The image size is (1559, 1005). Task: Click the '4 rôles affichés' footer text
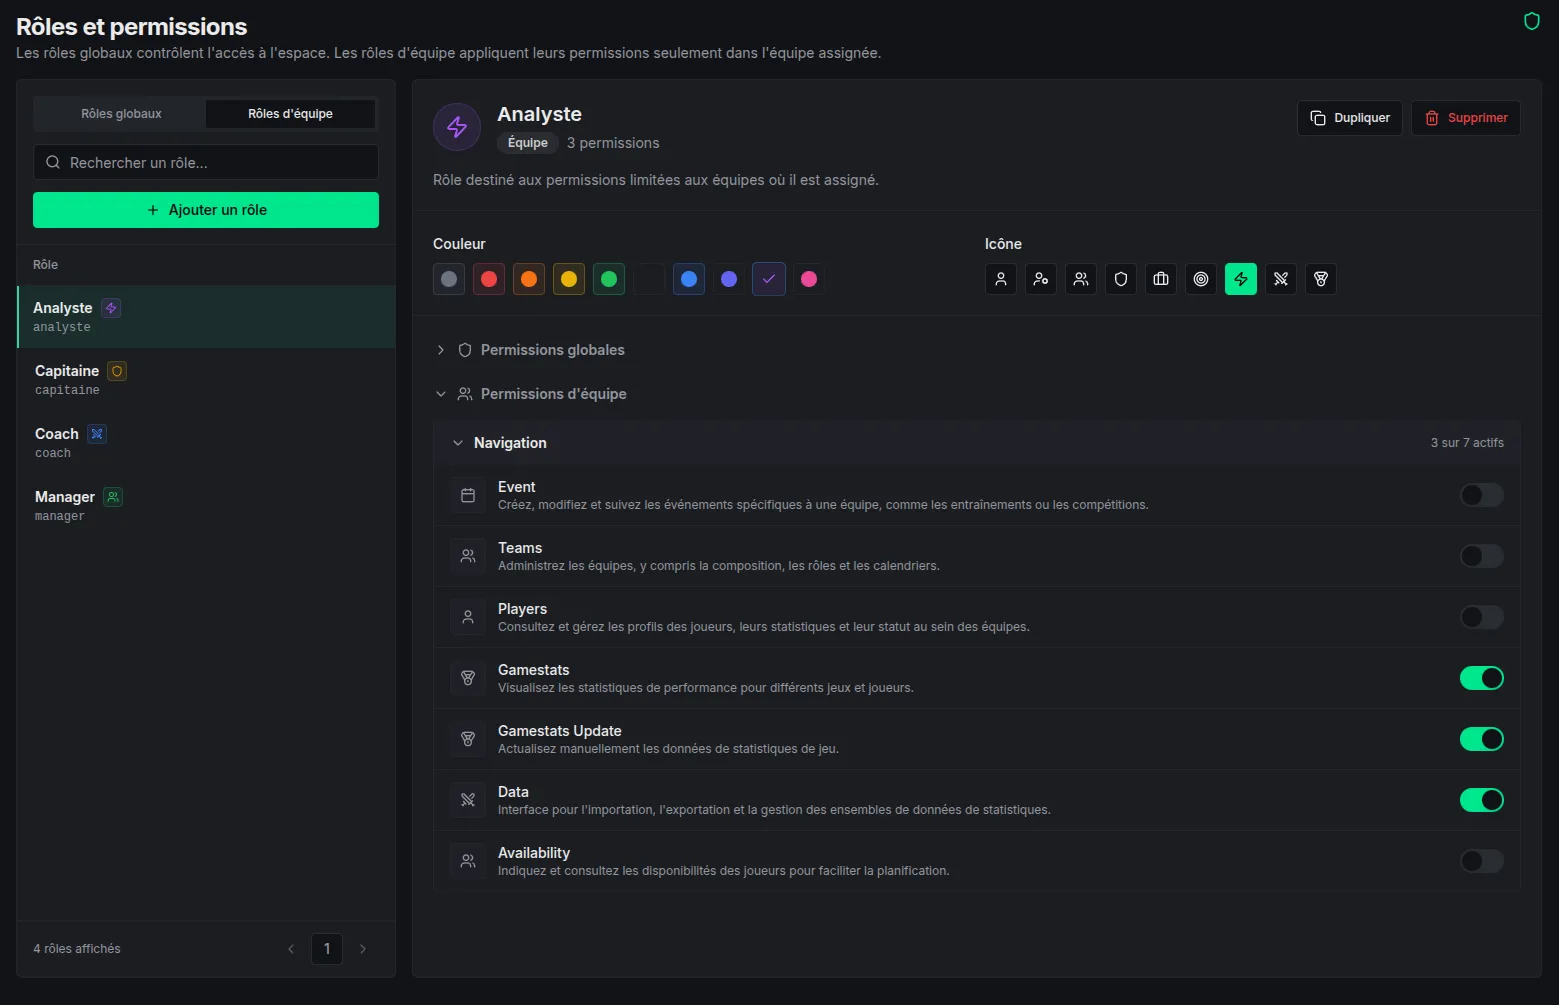point(77,949)
